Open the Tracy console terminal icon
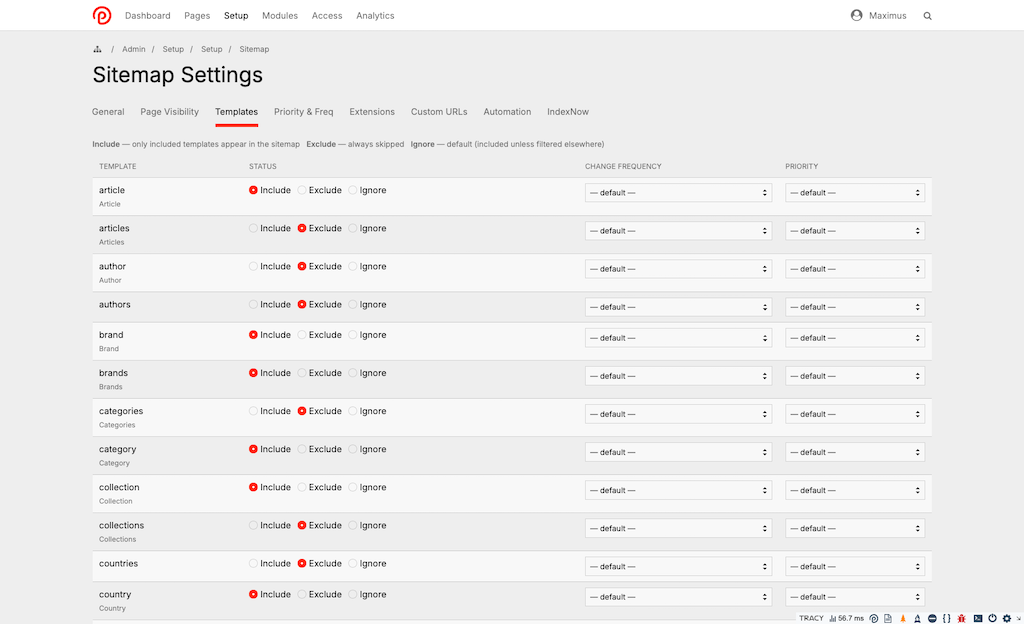1024x624 pixels. [978, 618]
